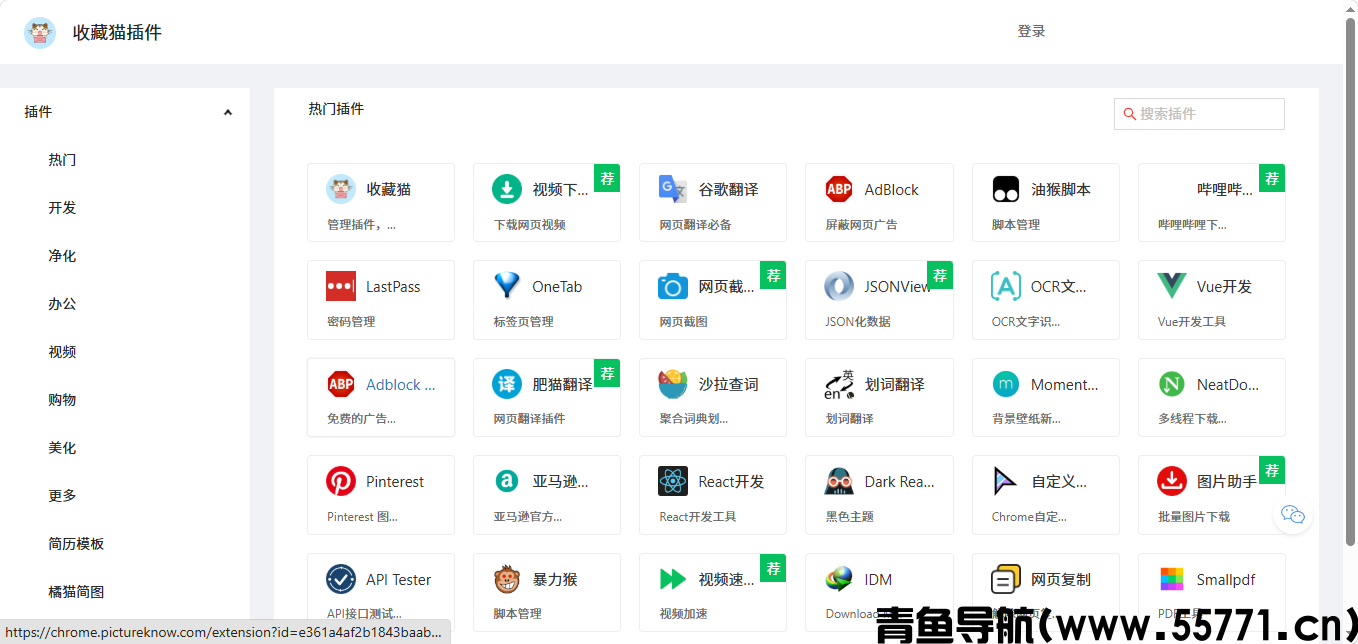Click 下载网页视频 description text
The width and height of the screenshot is (1358, 644).
530,225
